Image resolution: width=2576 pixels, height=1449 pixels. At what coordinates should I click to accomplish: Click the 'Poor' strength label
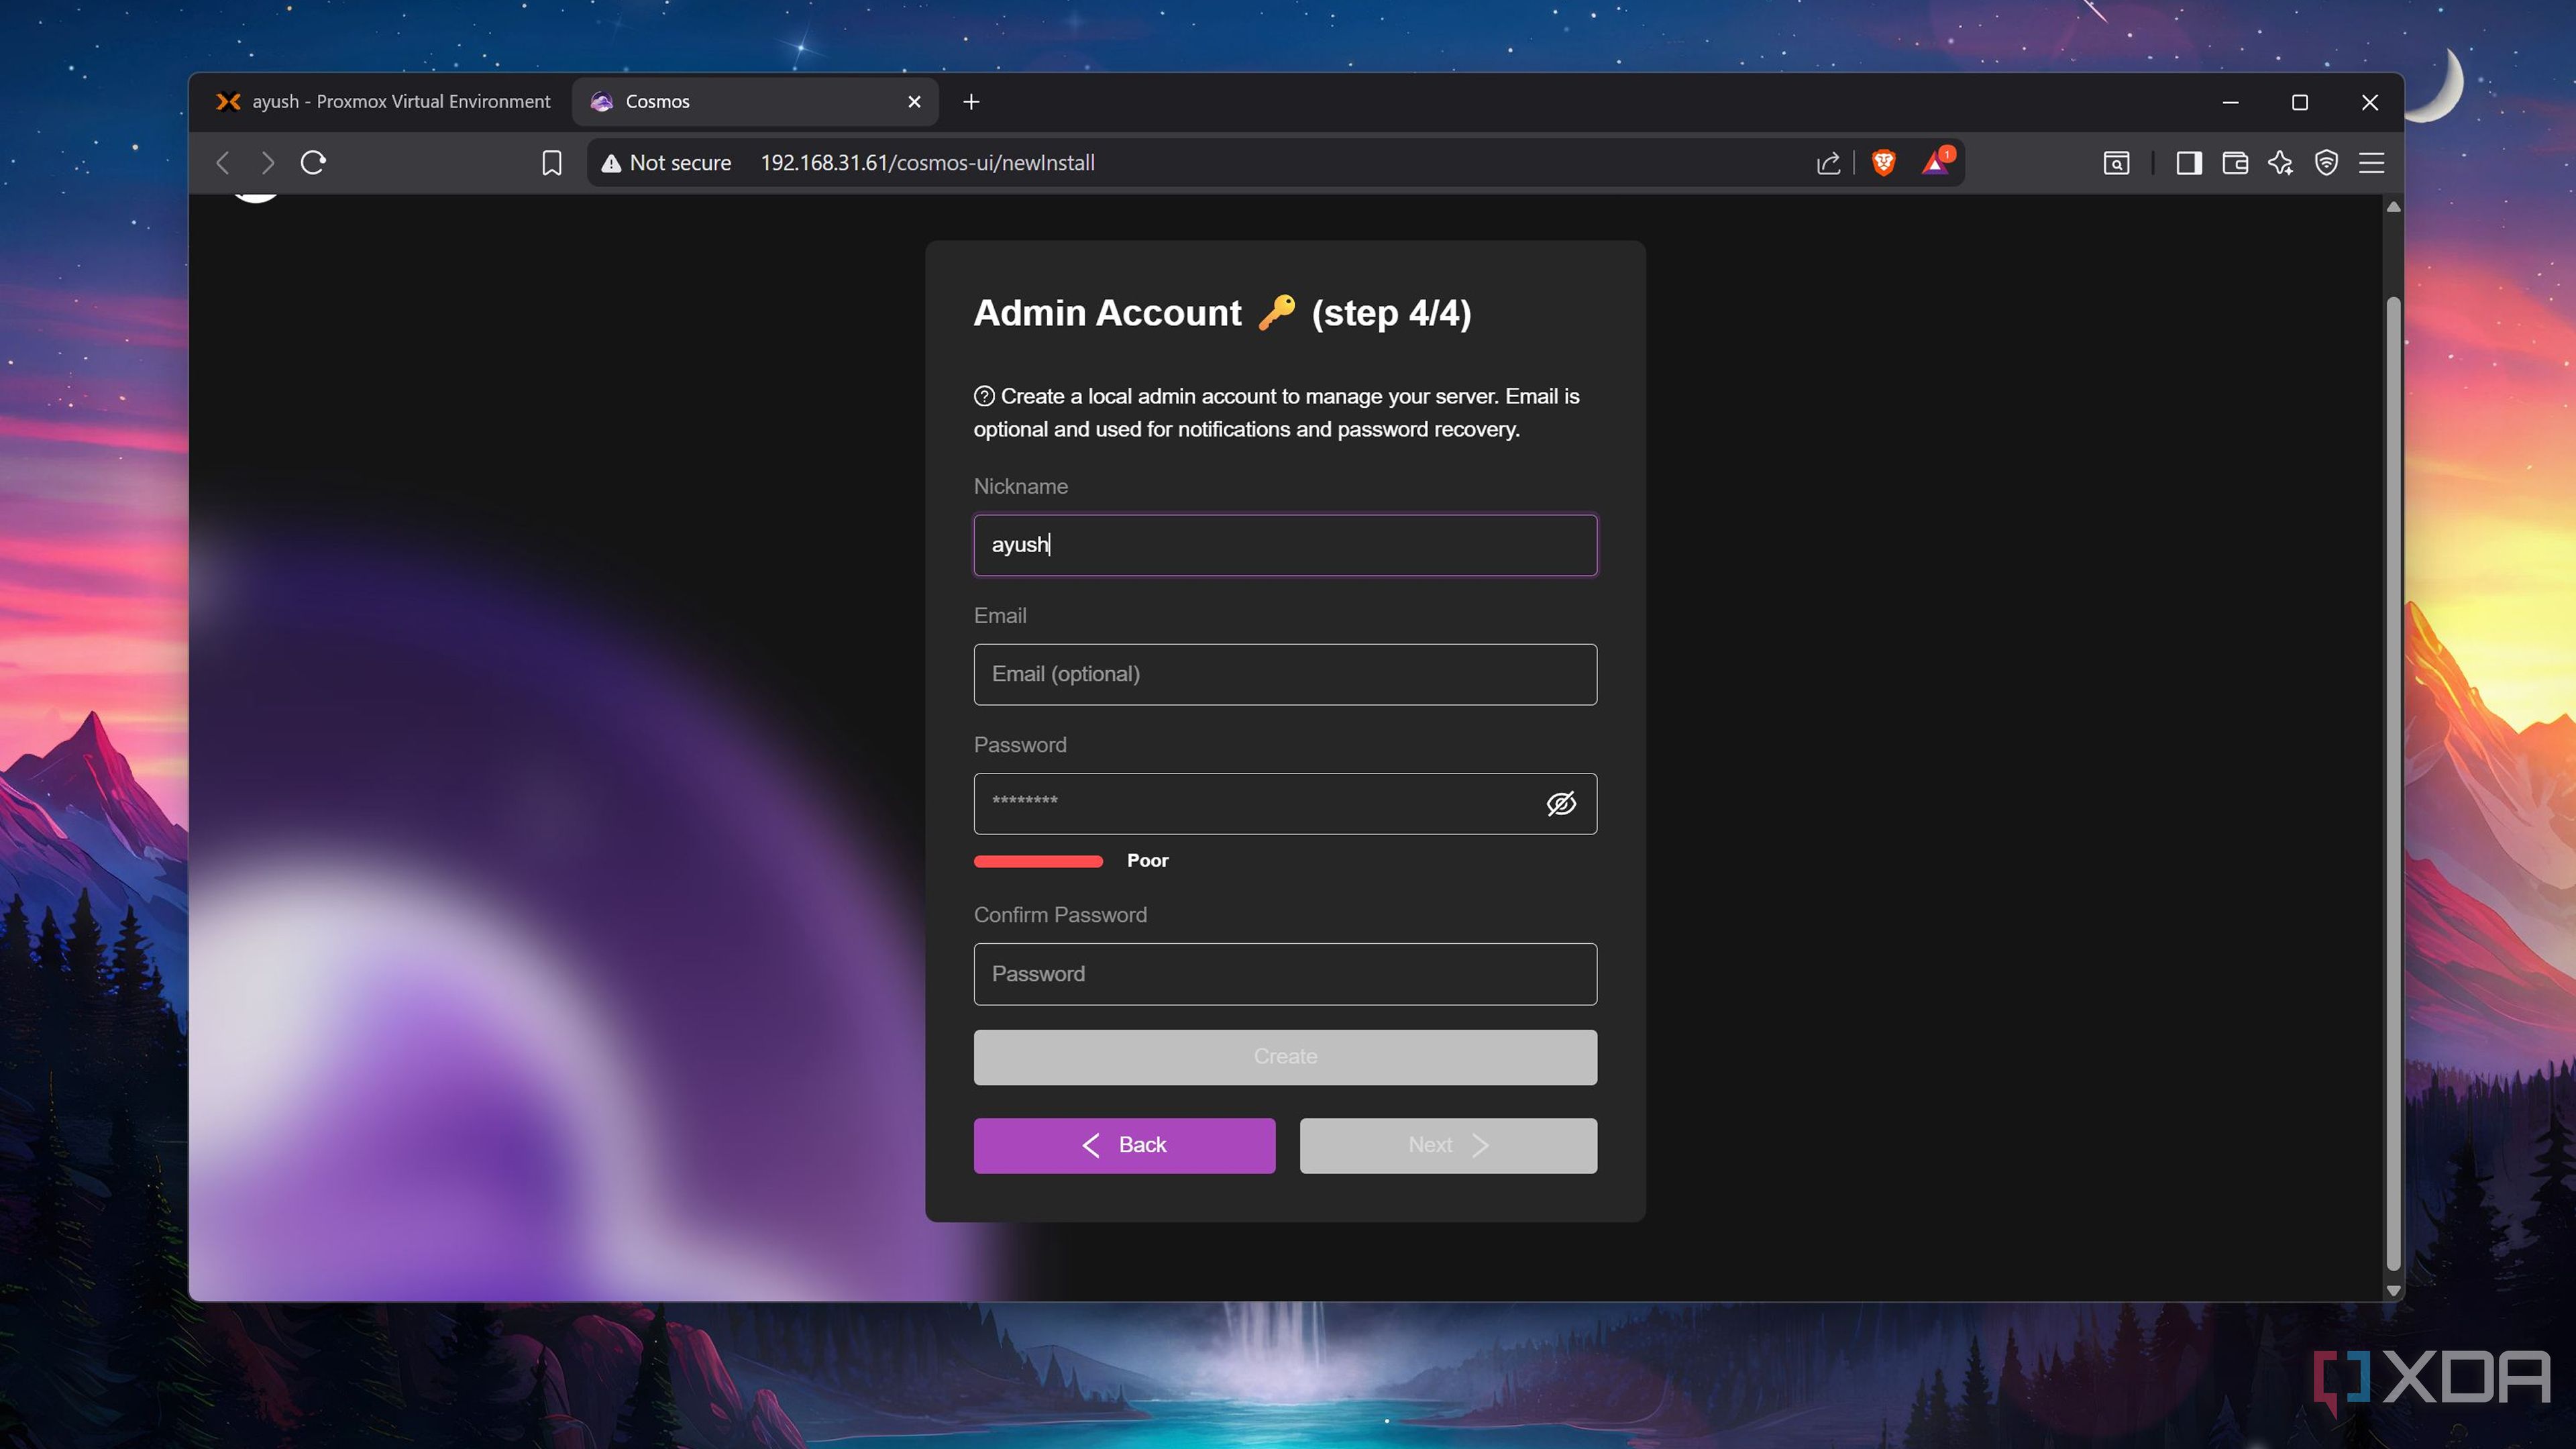point(1147,861)
